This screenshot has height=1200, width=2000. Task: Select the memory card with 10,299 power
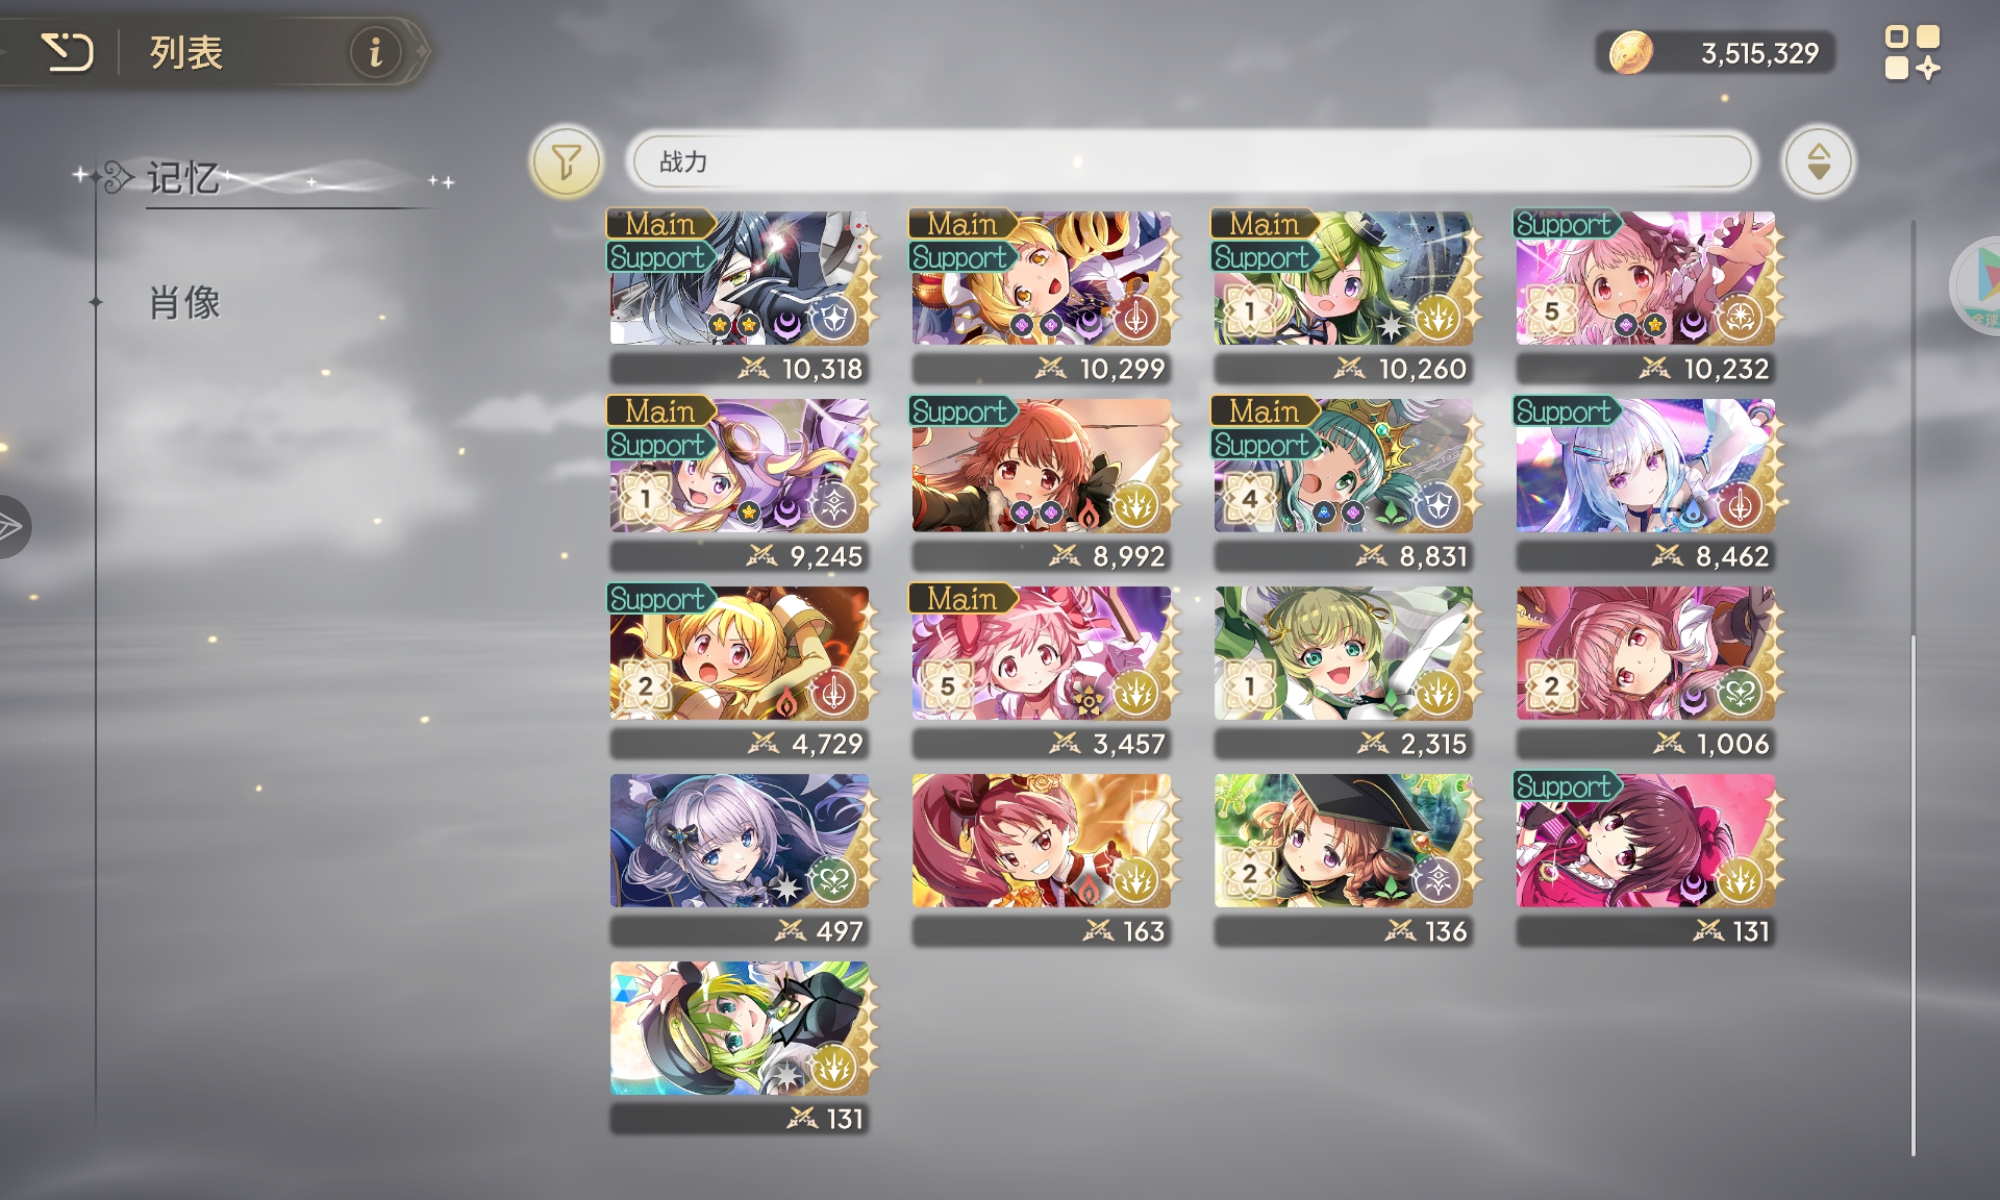1041,296
